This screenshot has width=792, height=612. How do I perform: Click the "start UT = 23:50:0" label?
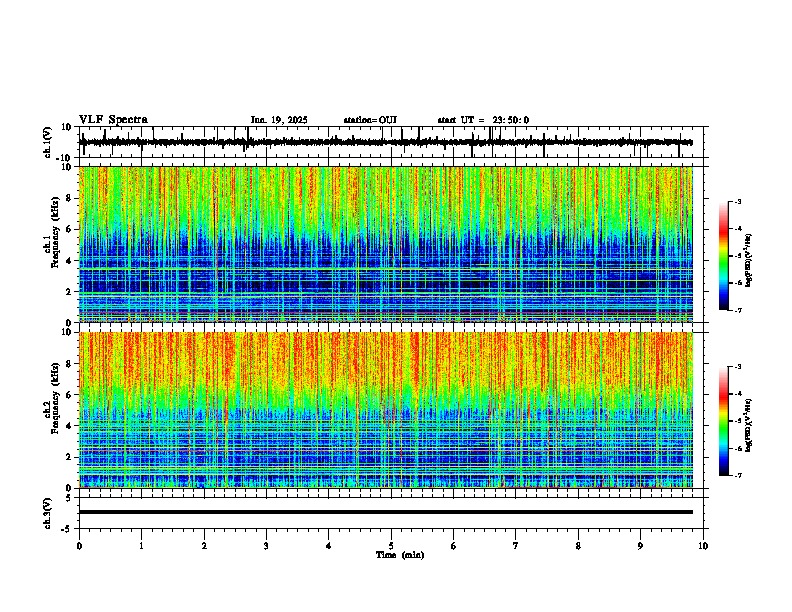click(483, 120)
